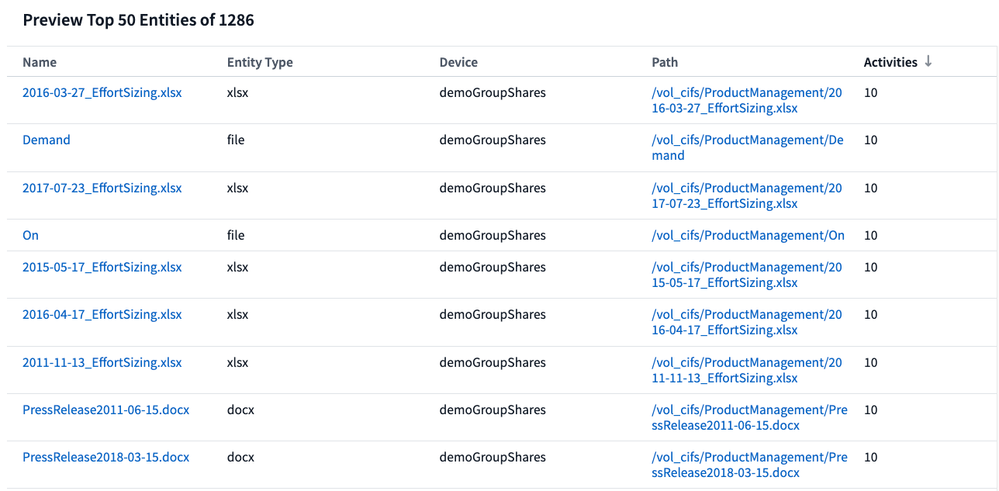
Task: Open the On file name link
Action: [x=31, y=235]
